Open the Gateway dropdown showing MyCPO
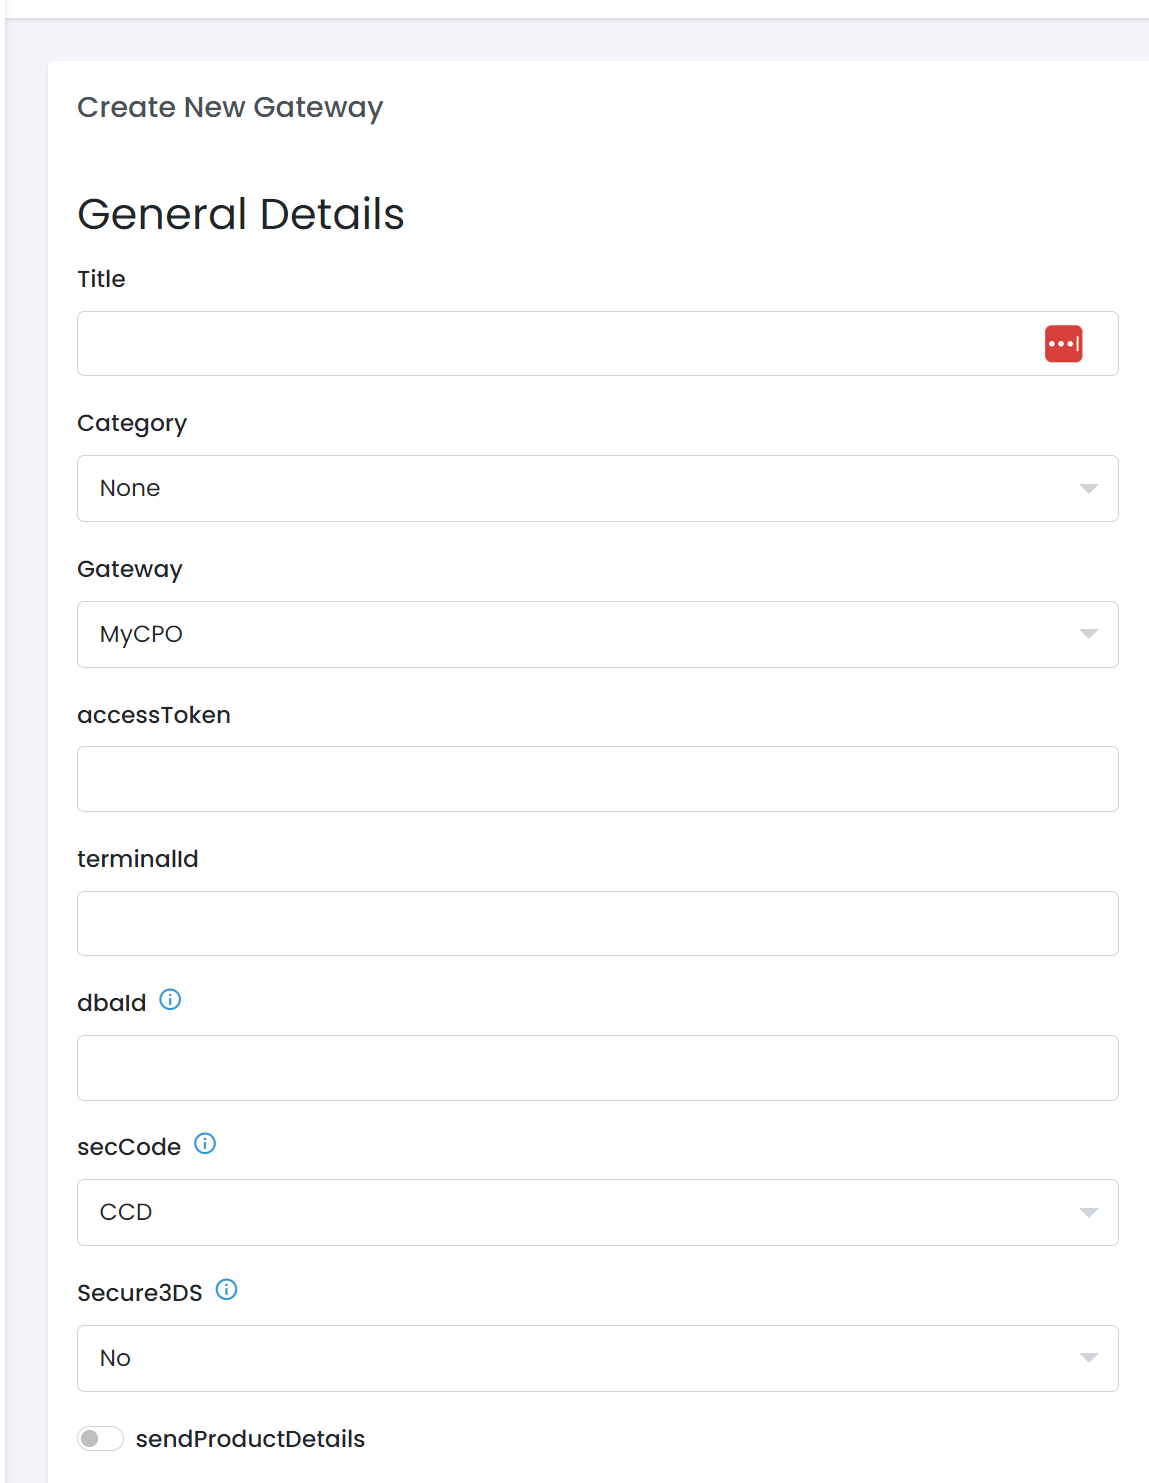Viewport: 1149px width, 1483px height. 596,635
